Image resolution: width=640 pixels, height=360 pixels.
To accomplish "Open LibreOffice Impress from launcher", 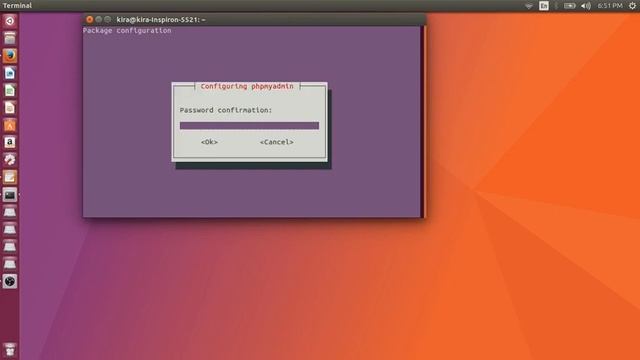I will pos(10,108).
